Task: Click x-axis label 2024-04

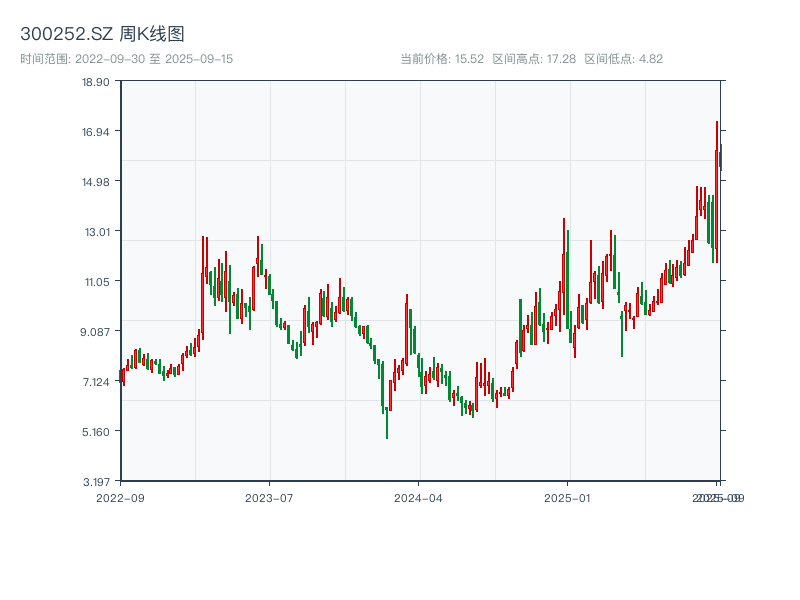Action: point(418,498)
